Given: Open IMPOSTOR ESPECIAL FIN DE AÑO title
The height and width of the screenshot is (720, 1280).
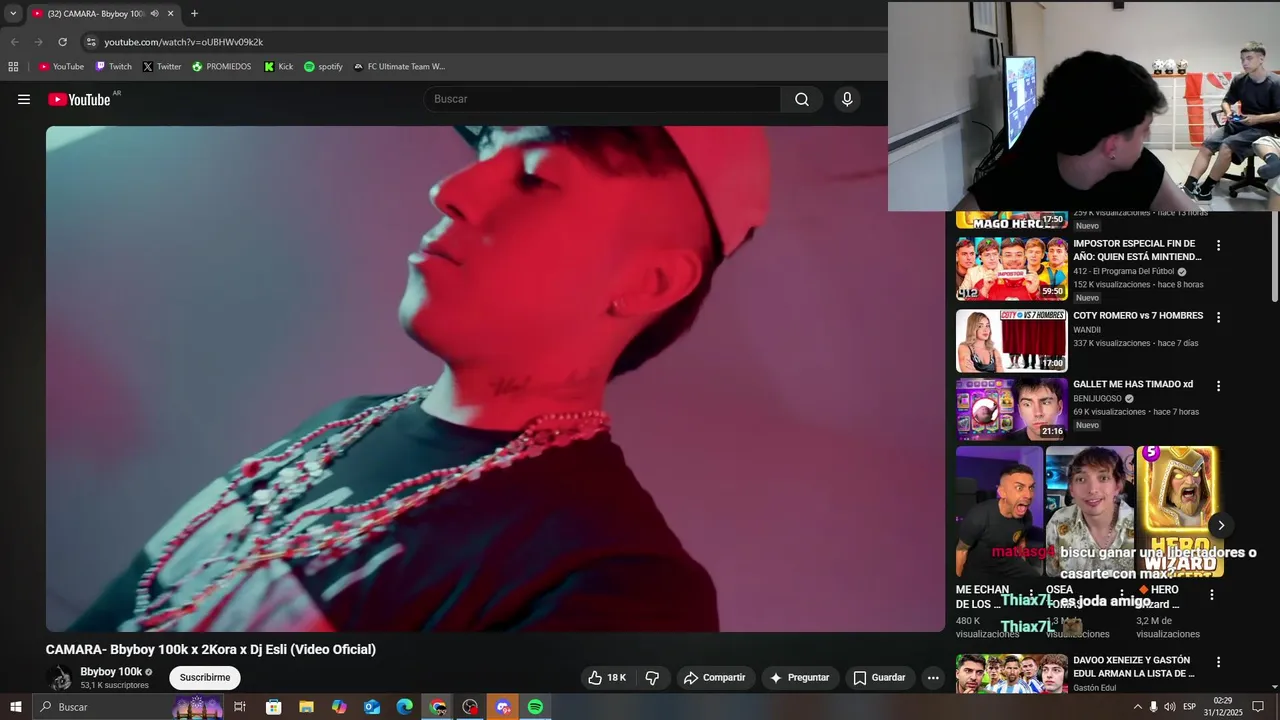Looking at the screenshot, I should (1137, 250).
